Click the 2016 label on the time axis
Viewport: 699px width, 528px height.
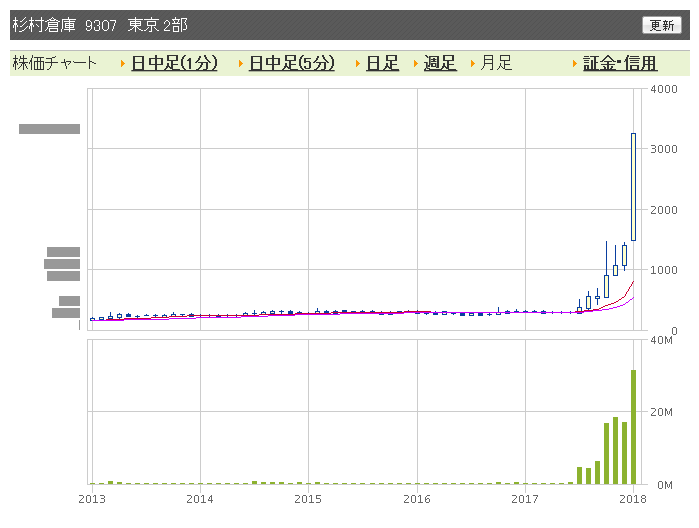click(x=417, y=499)
